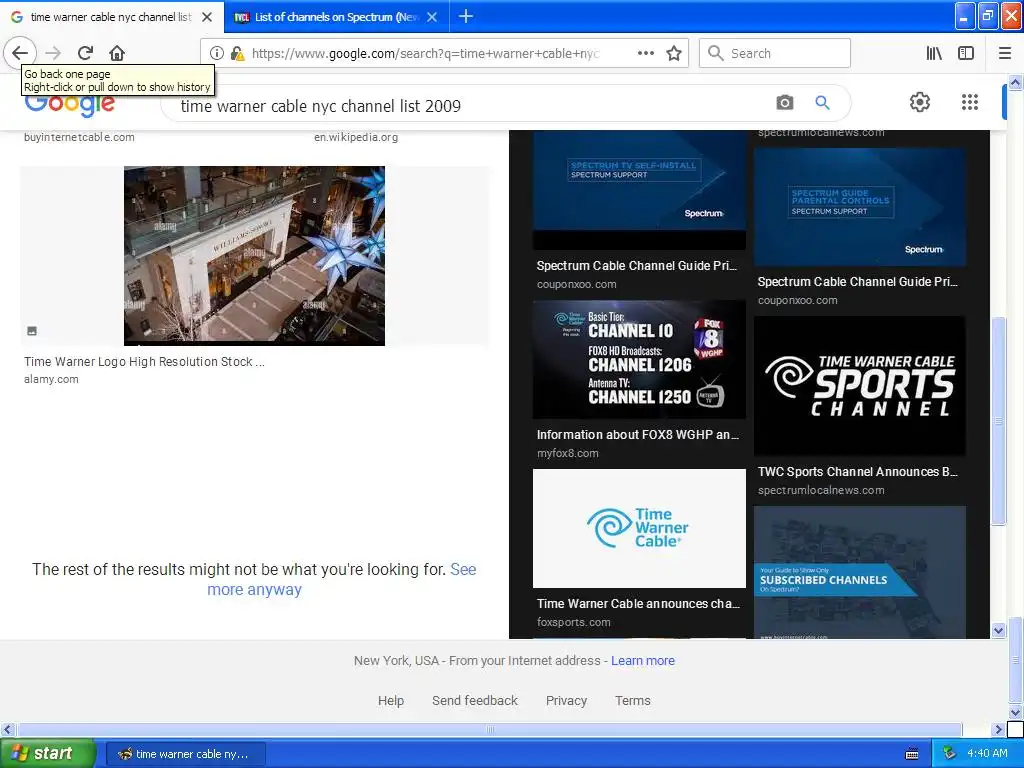
Task: Open the Windows start button
Action: (x=47, y=753)
